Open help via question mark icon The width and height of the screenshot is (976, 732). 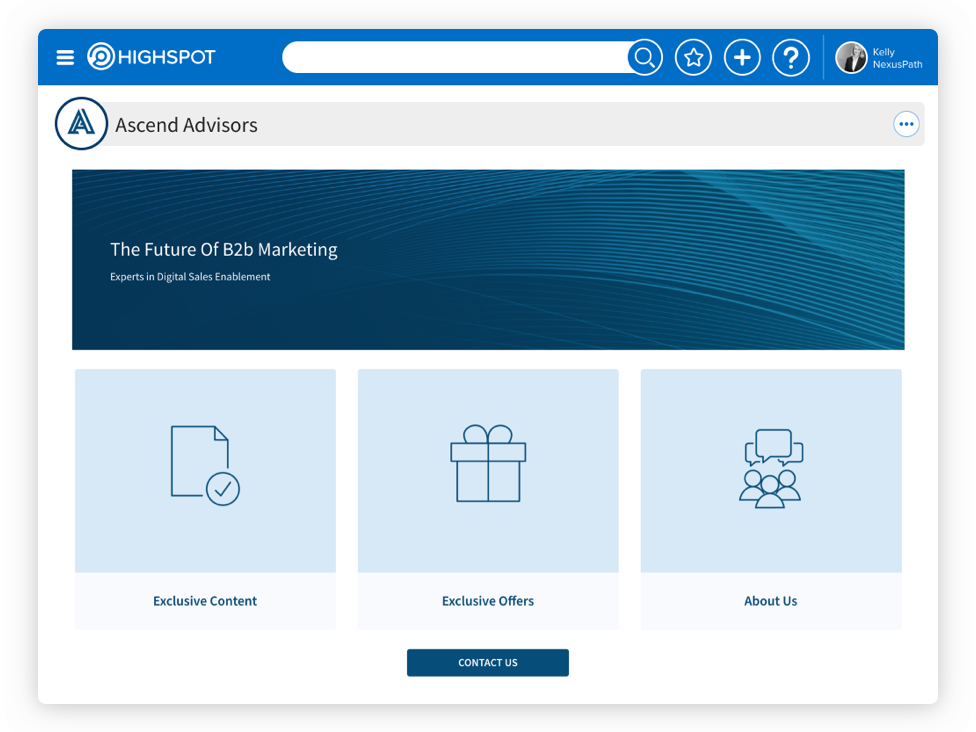790,58
